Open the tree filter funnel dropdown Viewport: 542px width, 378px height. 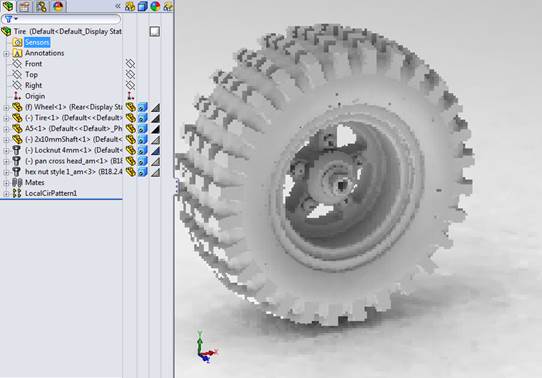tap(11, 19)
